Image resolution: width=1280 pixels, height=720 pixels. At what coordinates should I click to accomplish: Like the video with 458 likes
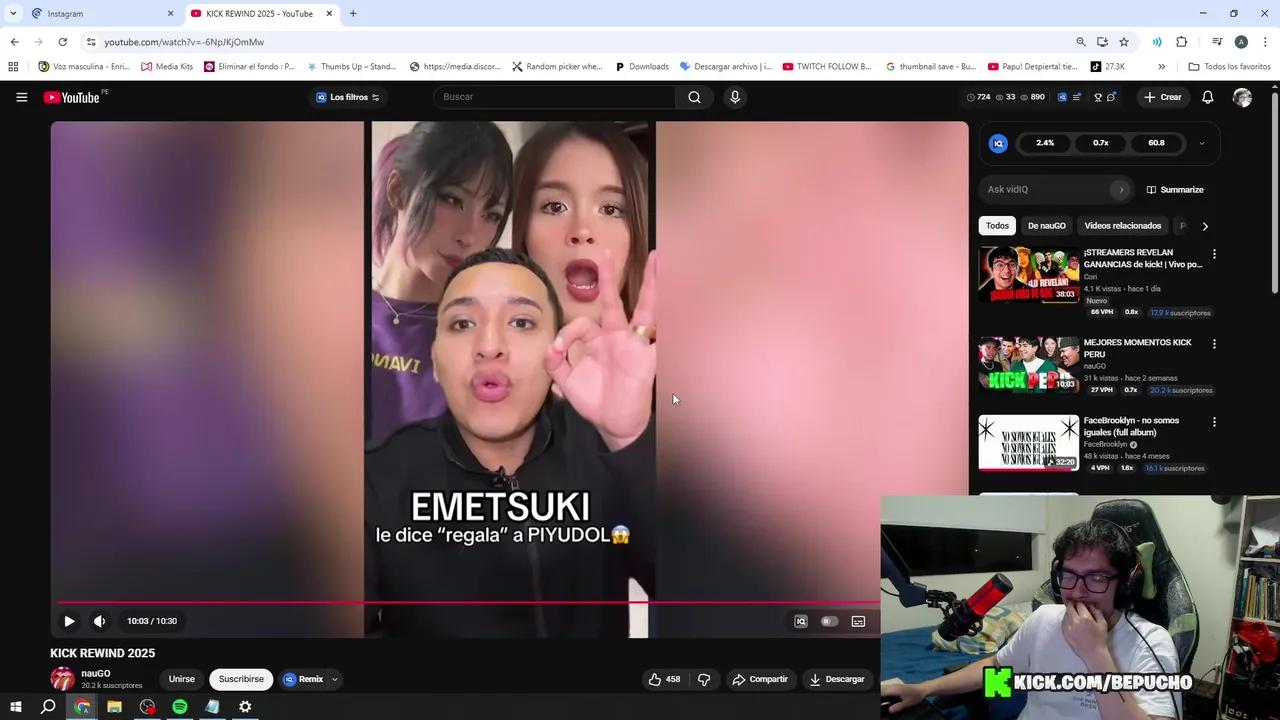click(665, 679)
